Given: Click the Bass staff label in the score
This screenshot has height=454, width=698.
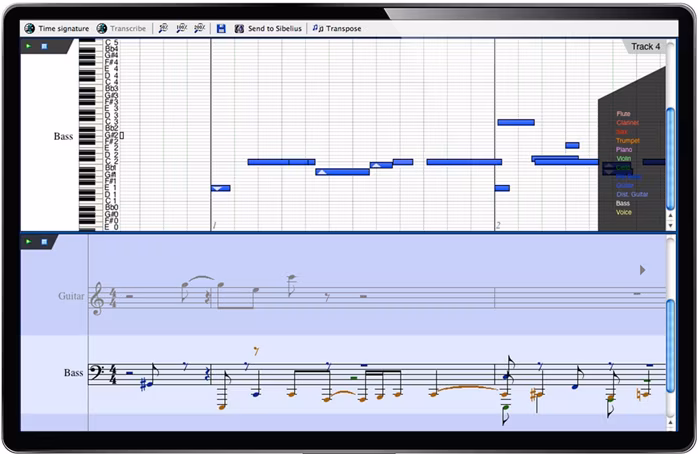Looking at the screenshot, I should click(x=73, y=373).
